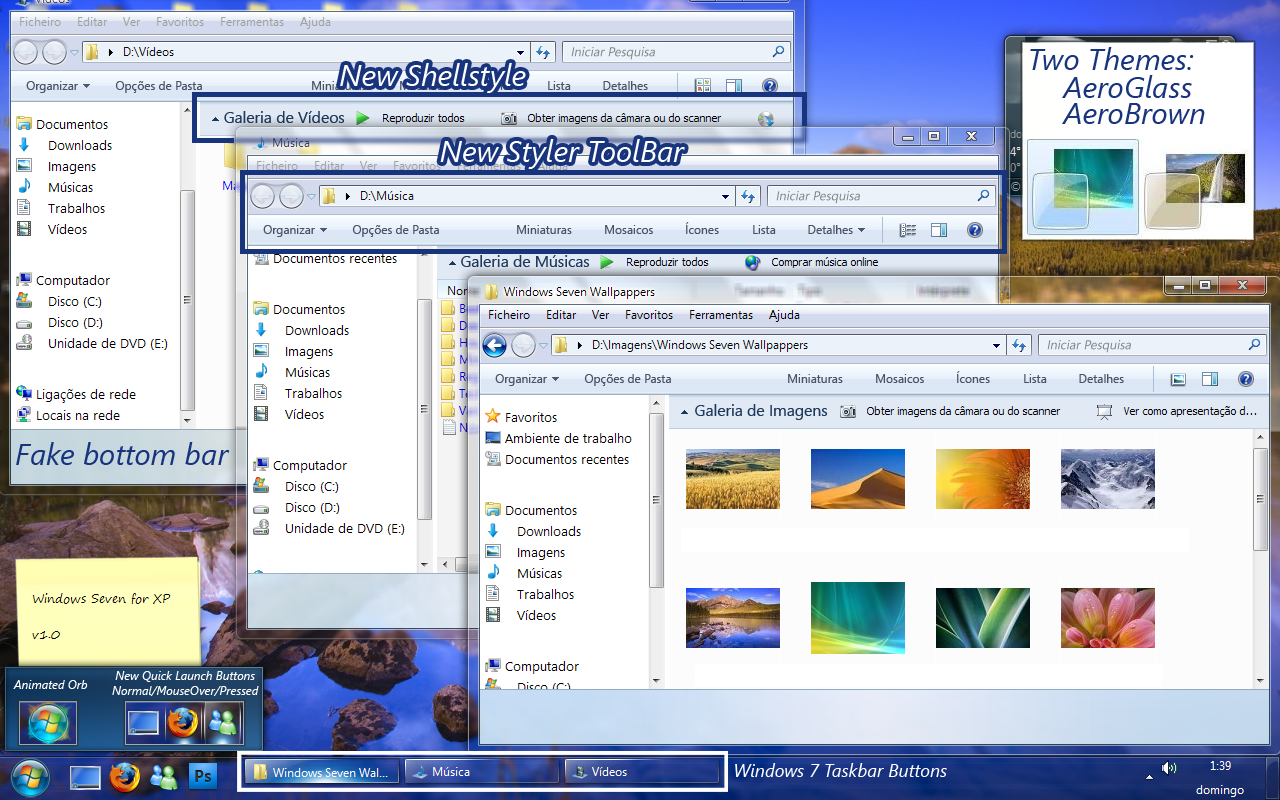The height and width of the screenshot is (800, 1280).
Task: Click Reproduzir todos in Galeria de Vídeos
Action: [423, 118]
